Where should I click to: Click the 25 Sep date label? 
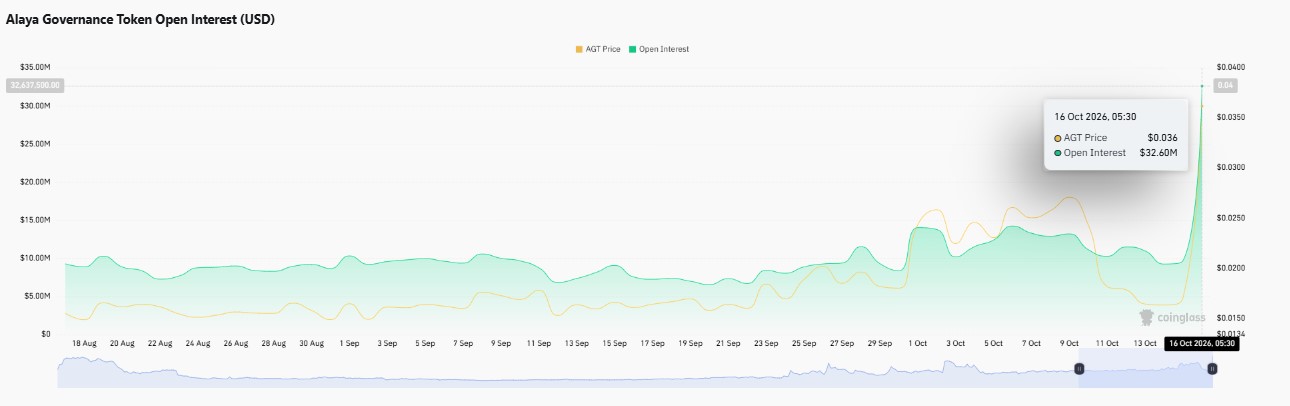click(x=803, y=343)
